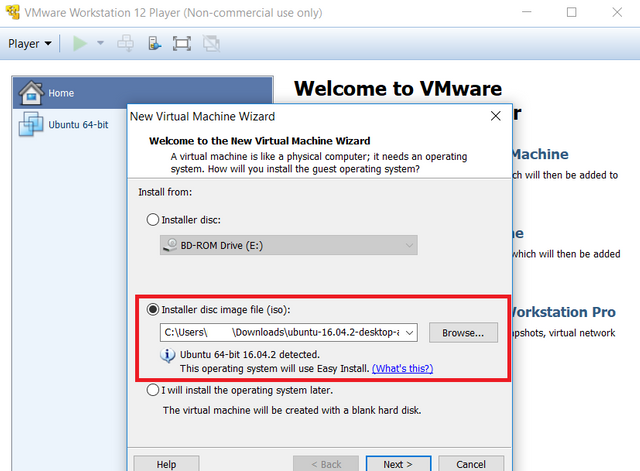Click the removable devices toolbar icon
640x471 pixels.
click(154, 43)
